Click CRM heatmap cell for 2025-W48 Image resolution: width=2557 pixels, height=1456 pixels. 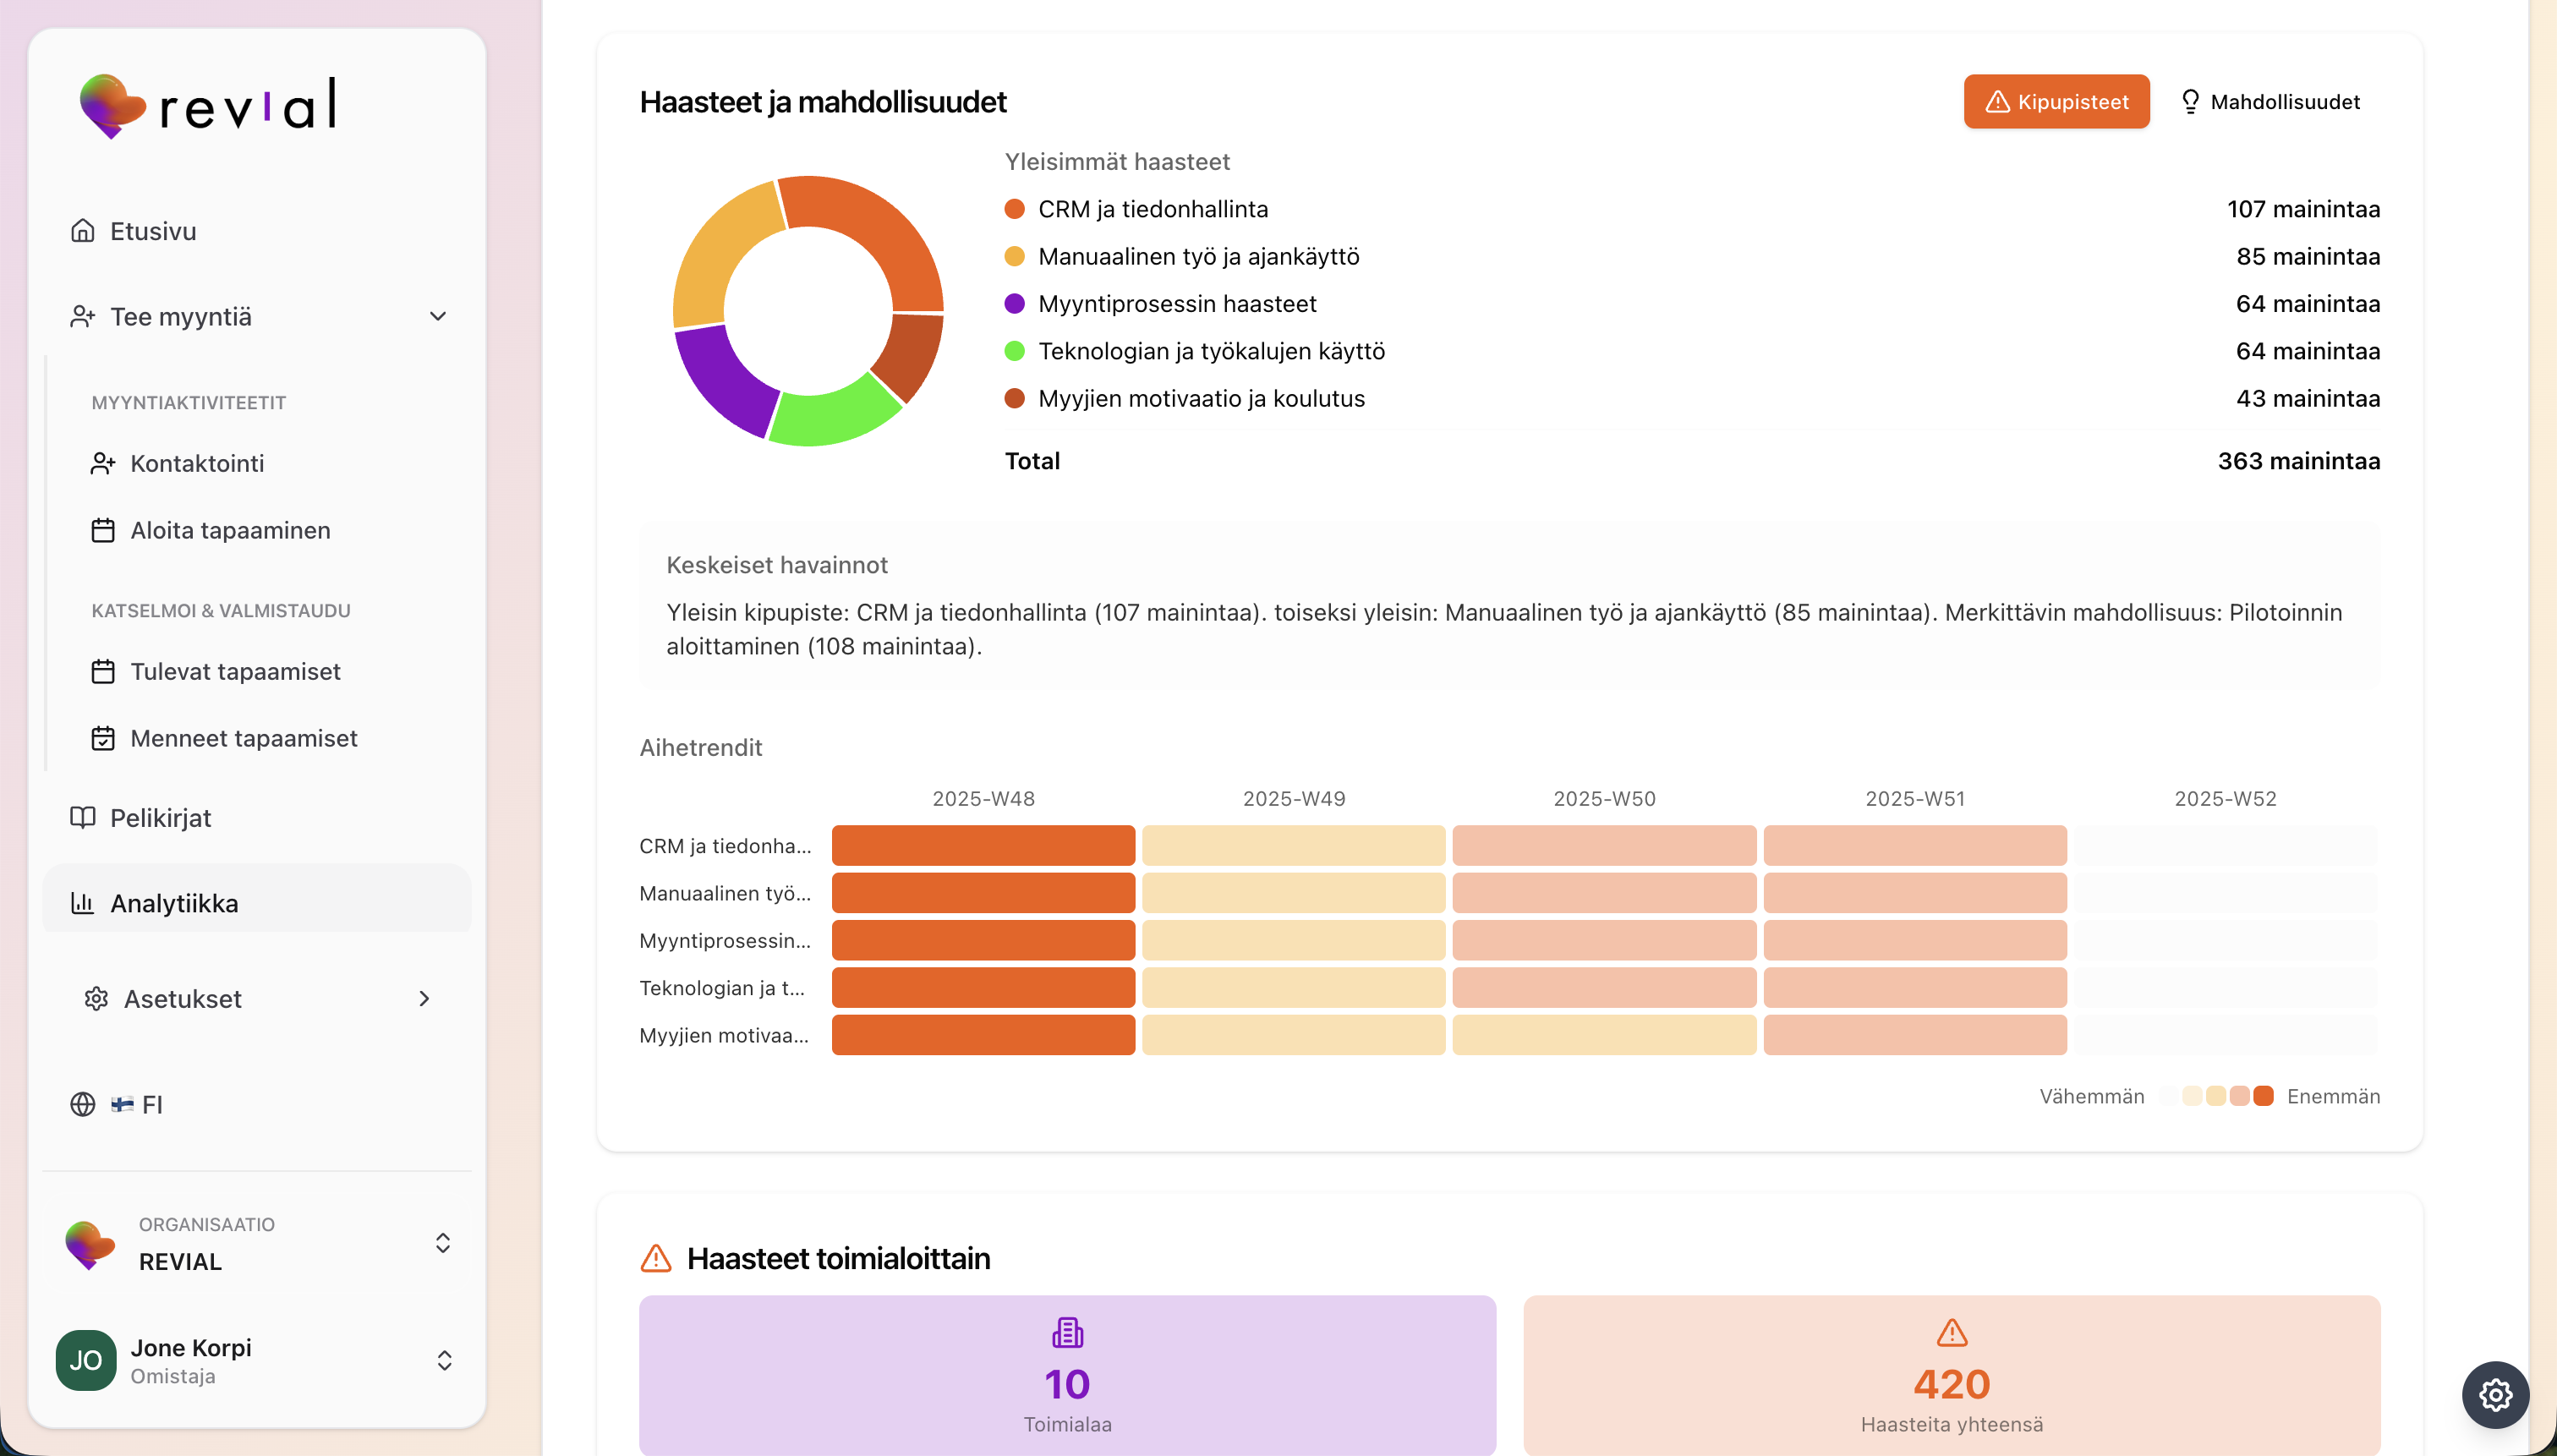click(982, 845)
